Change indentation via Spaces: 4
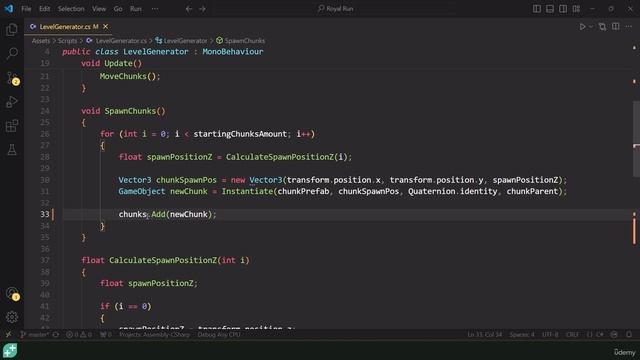 522,335
